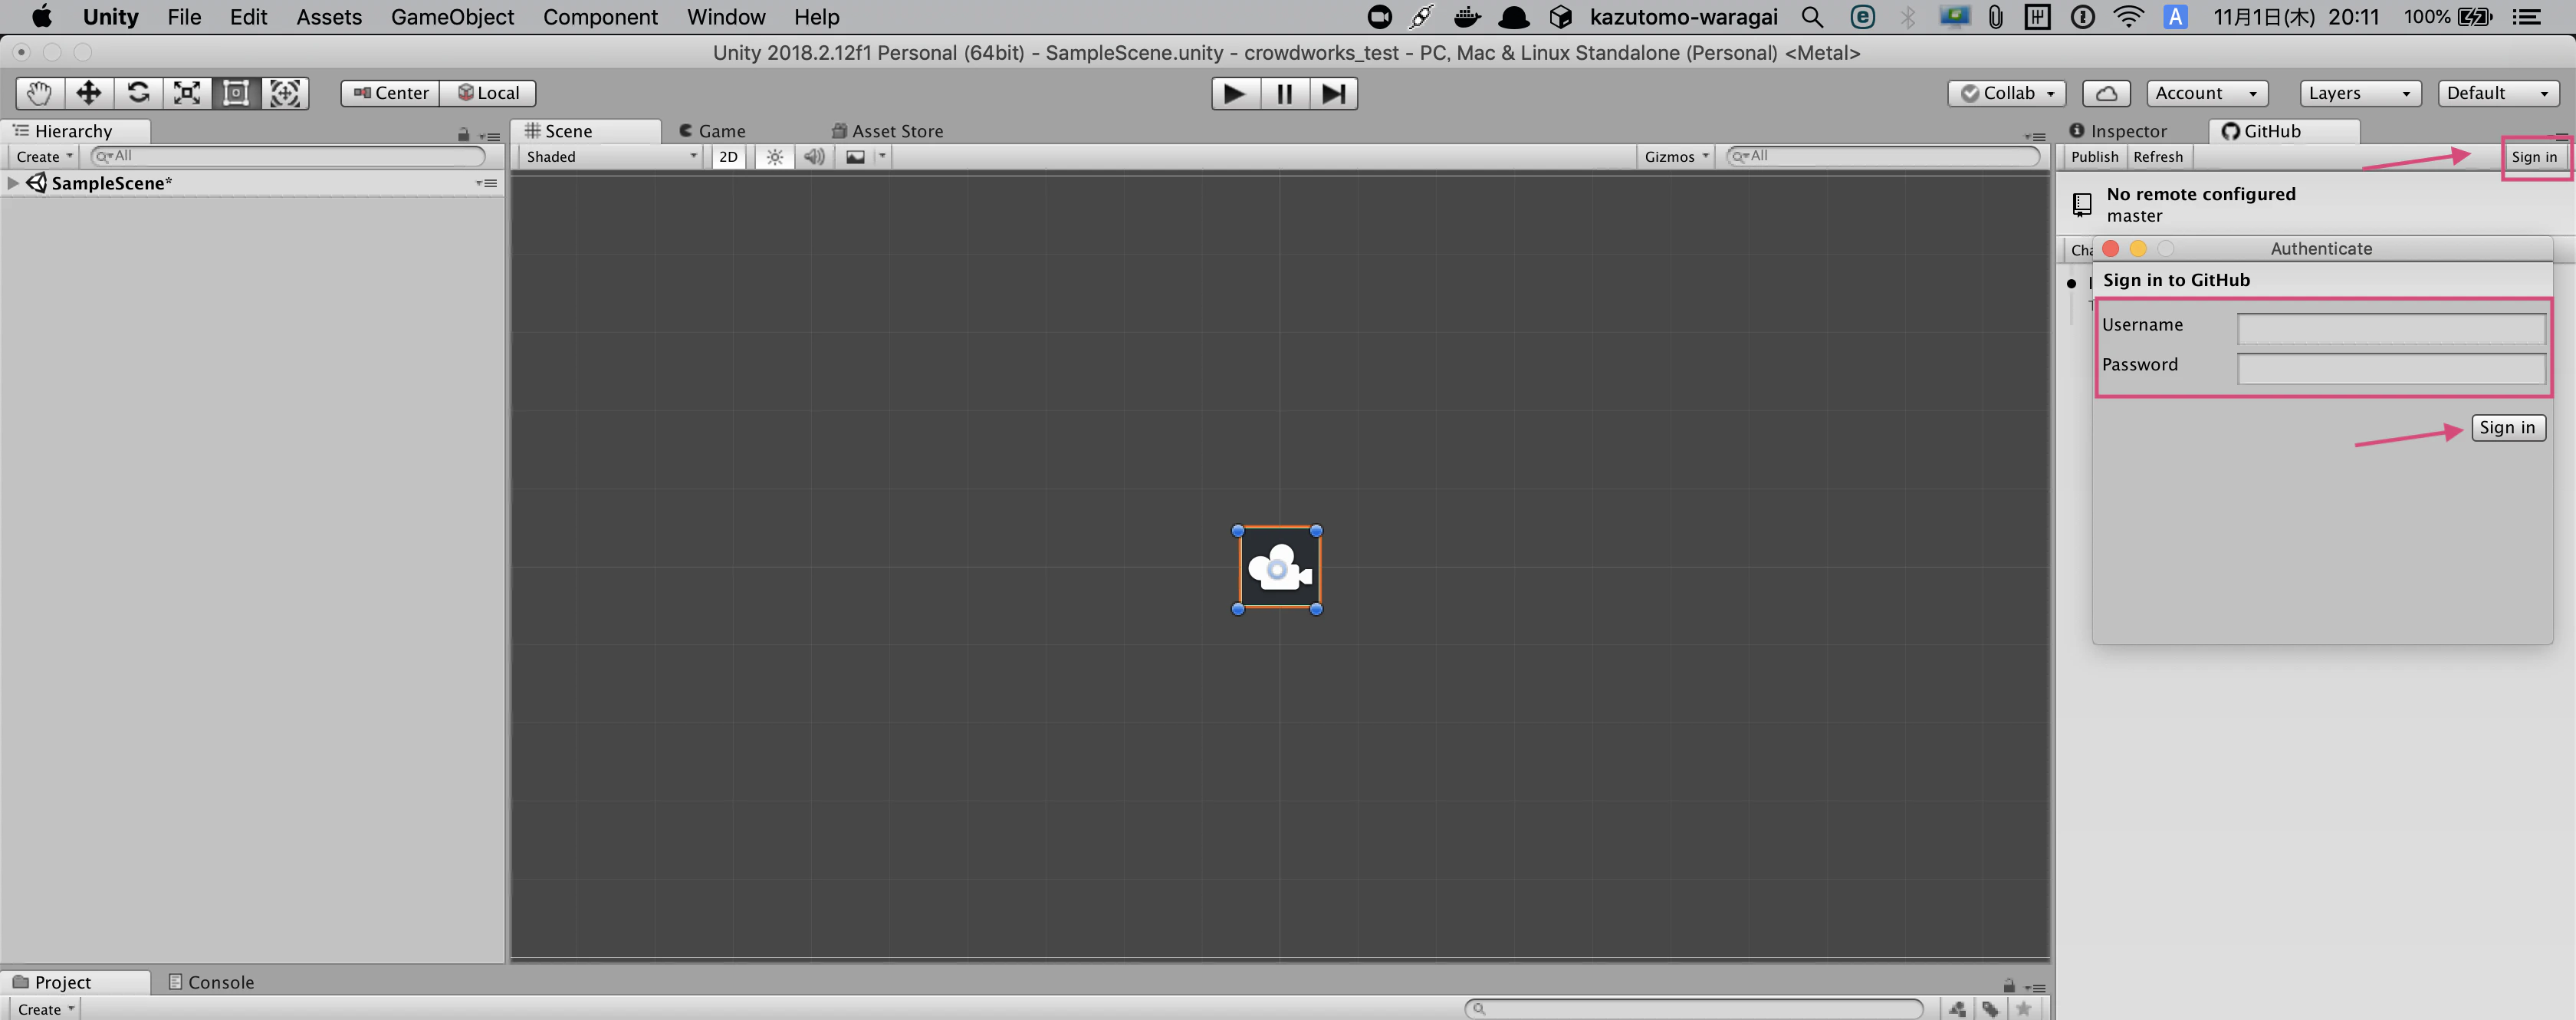Open the Hierarchy Create dropdown

44,156
